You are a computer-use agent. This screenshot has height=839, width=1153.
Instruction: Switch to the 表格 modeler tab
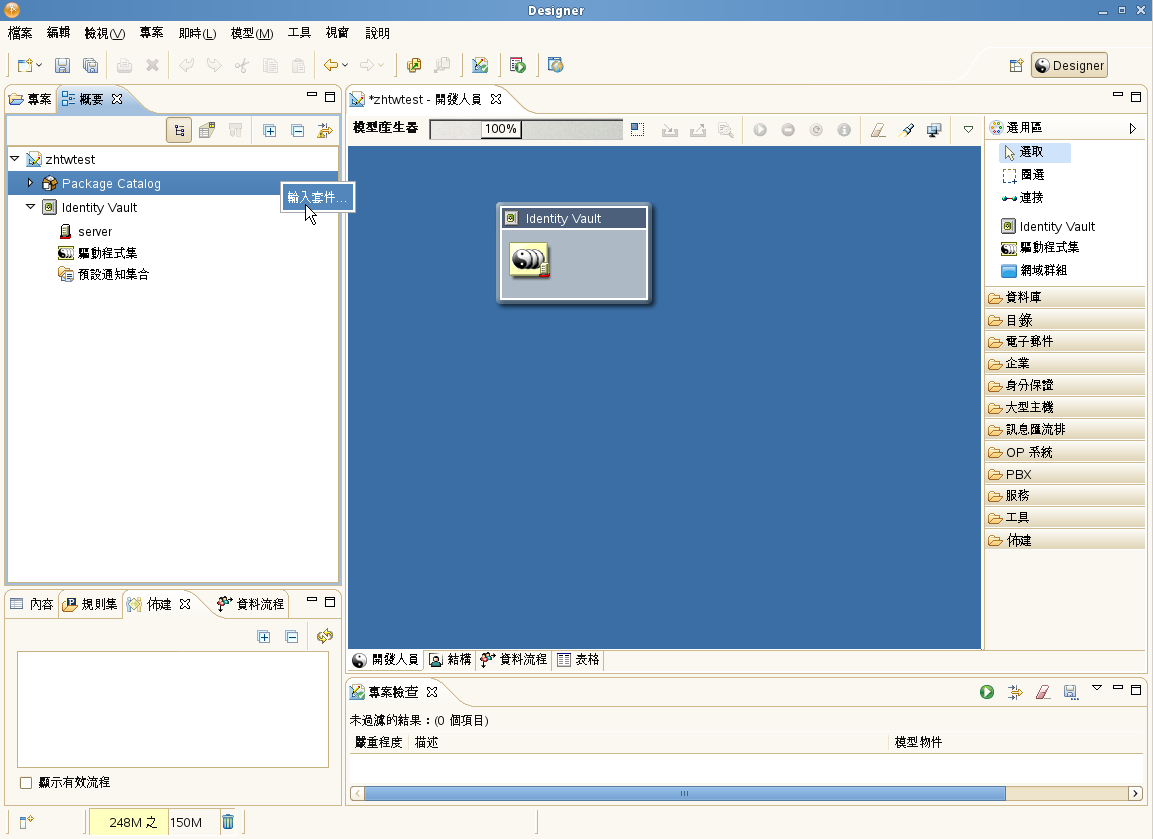pyautogui.click(x=578, y=660)
